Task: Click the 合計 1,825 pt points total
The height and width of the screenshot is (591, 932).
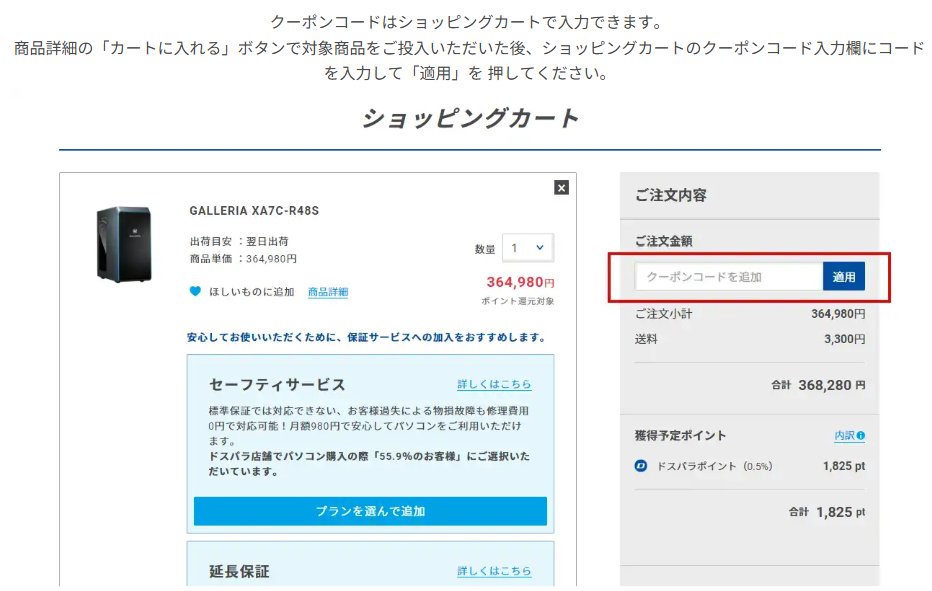Action: tap(827, 512)
